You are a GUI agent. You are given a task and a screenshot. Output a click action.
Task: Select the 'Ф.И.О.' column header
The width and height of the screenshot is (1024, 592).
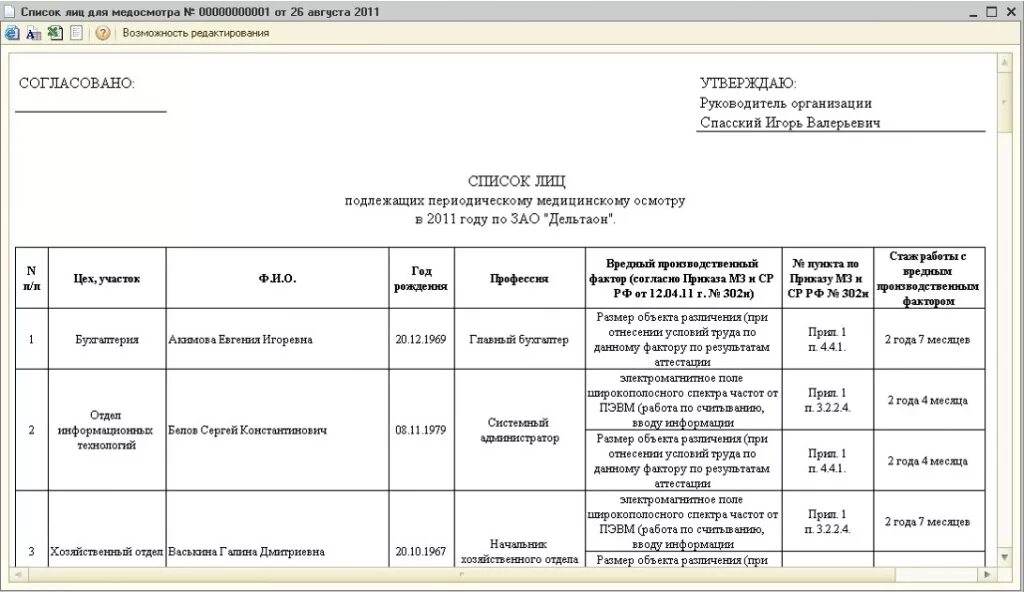click(x=278, y=278)
